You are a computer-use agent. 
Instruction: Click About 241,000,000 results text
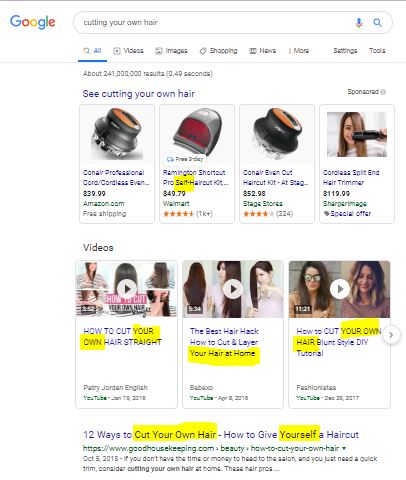pyautogui.click(x=148, y=74)
